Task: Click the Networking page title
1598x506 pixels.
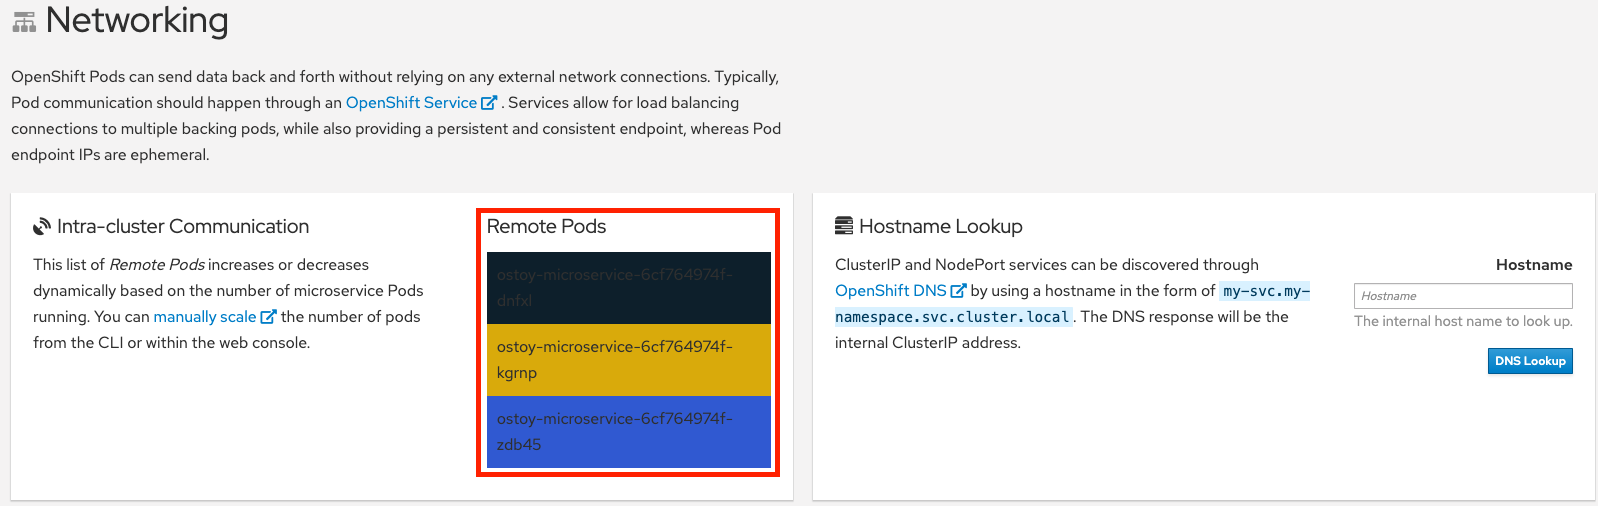Action: click(137, 21)
